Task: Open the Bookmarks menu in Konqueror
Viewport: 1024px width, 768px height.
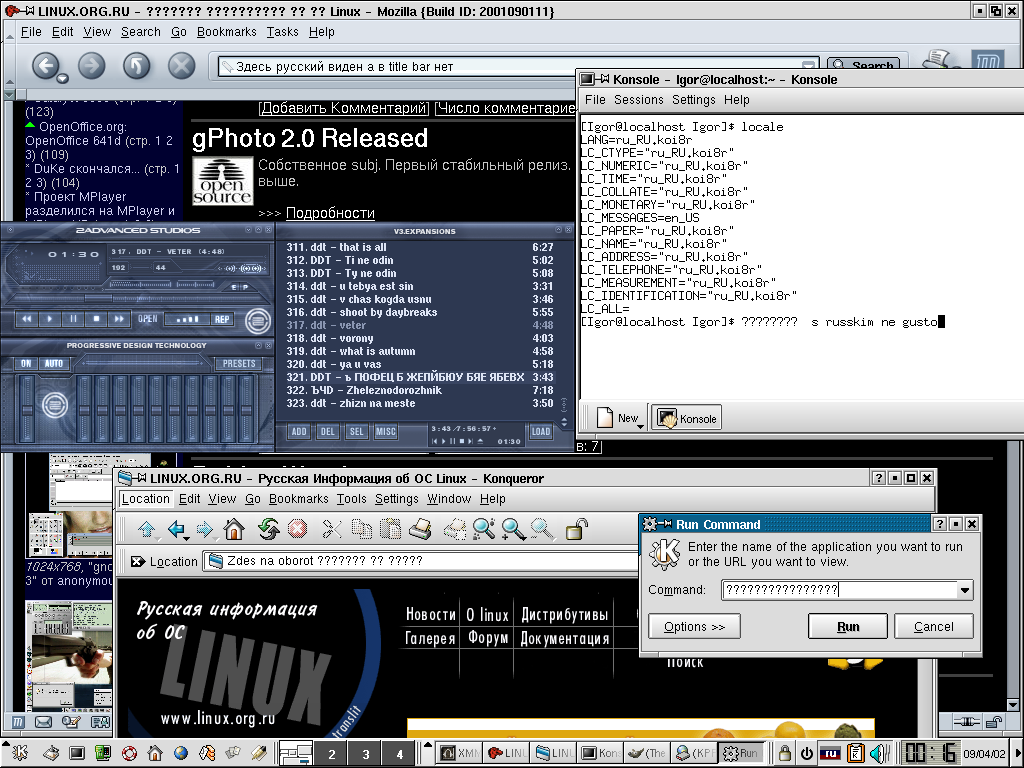Action: [x=298, y=499]
